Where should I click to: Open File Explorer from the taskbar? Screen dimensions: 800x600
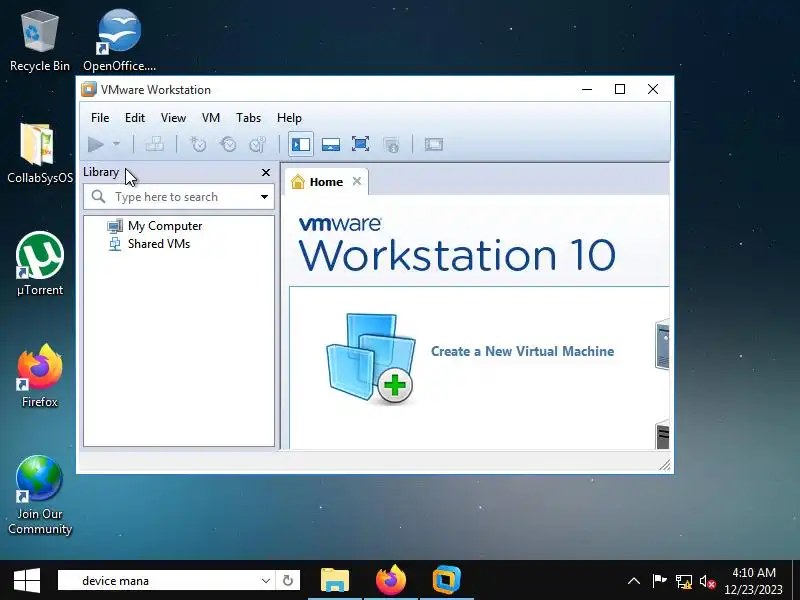[335, 581]
